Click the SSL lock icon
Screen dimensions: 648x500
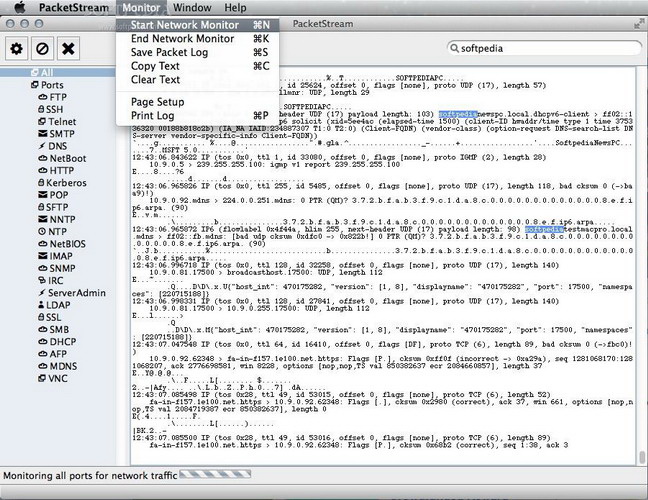pos(41,317)
